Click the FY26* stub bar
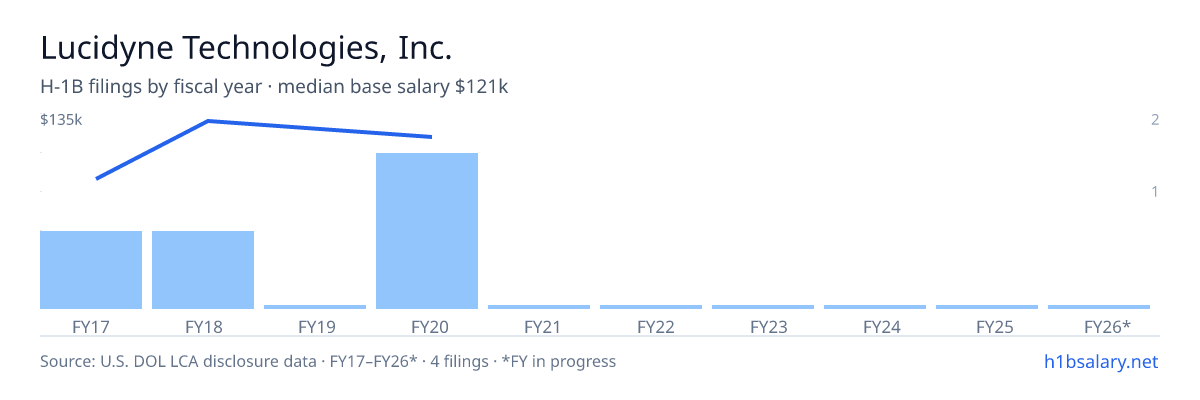 (1099, 307)
